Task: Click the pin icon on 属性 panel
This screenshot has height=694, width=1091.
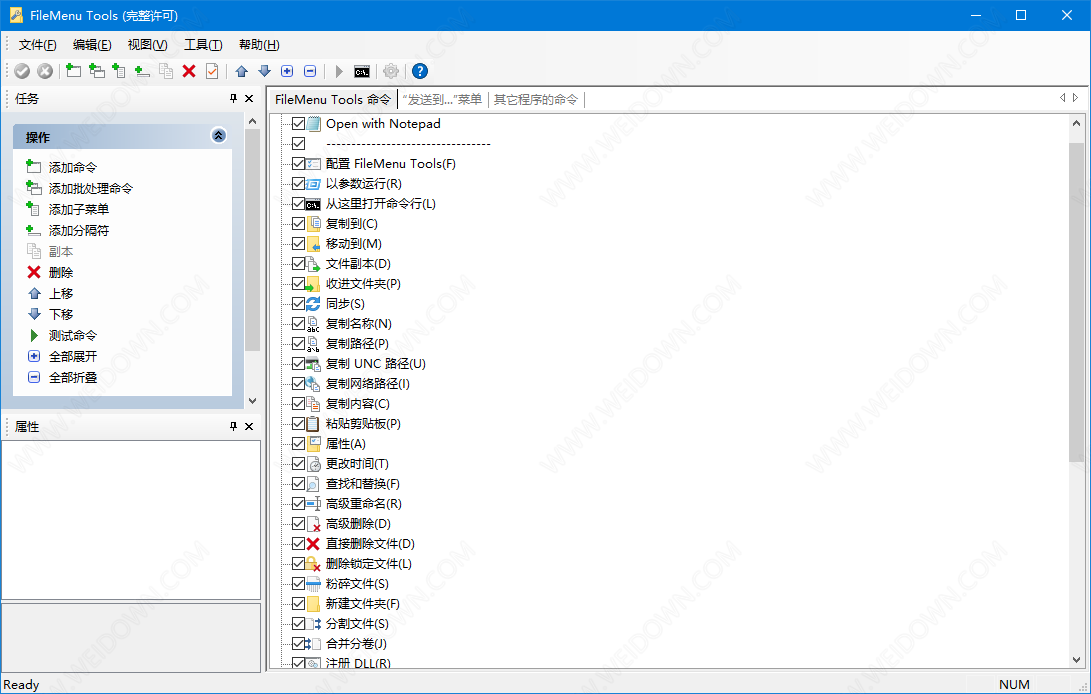Action: tap(233, 427)
